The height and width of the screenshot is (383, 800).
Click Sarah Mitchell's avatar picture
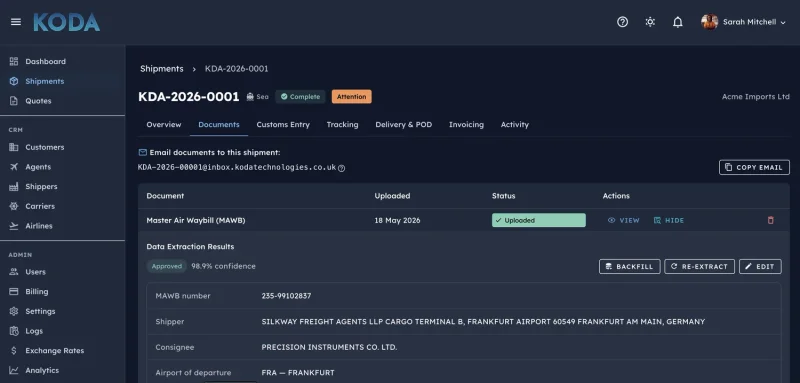709,22
